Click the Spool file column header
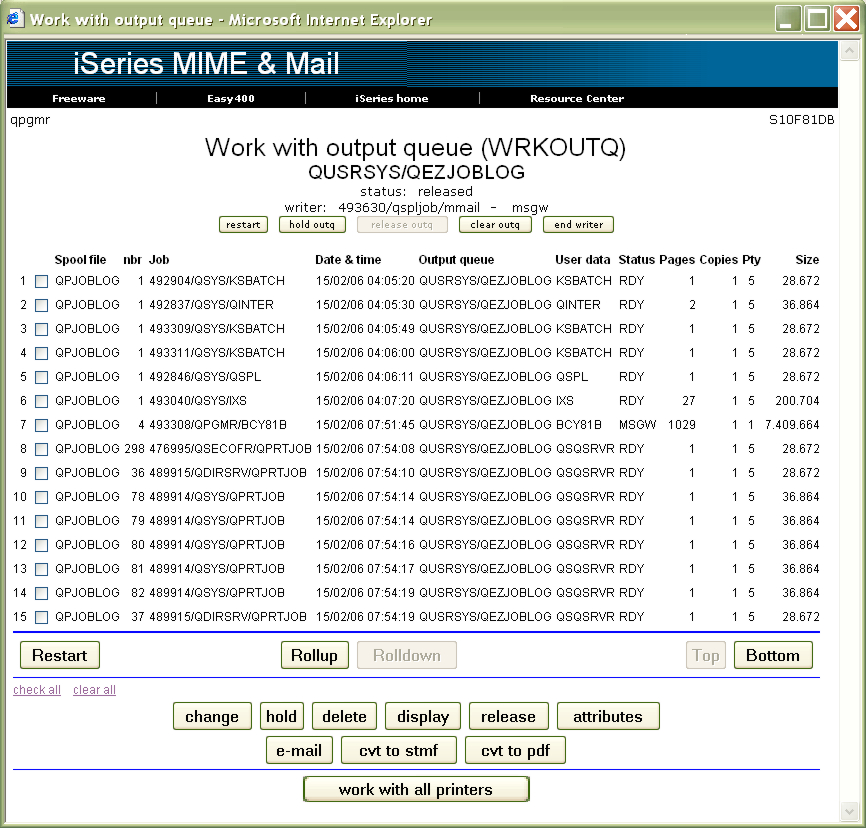 tap(81, 260)
